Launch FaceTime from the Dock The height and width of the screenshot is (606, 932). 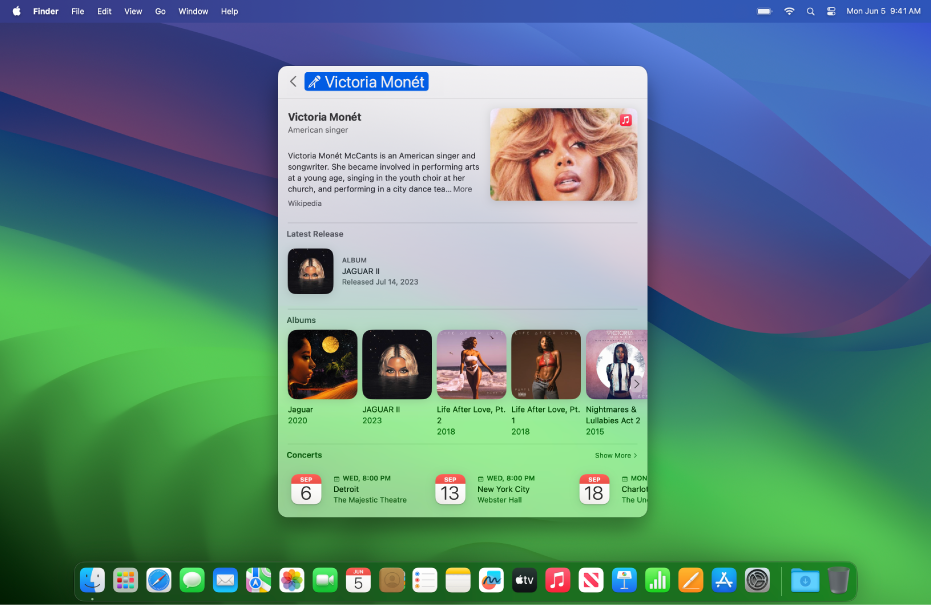325,580
